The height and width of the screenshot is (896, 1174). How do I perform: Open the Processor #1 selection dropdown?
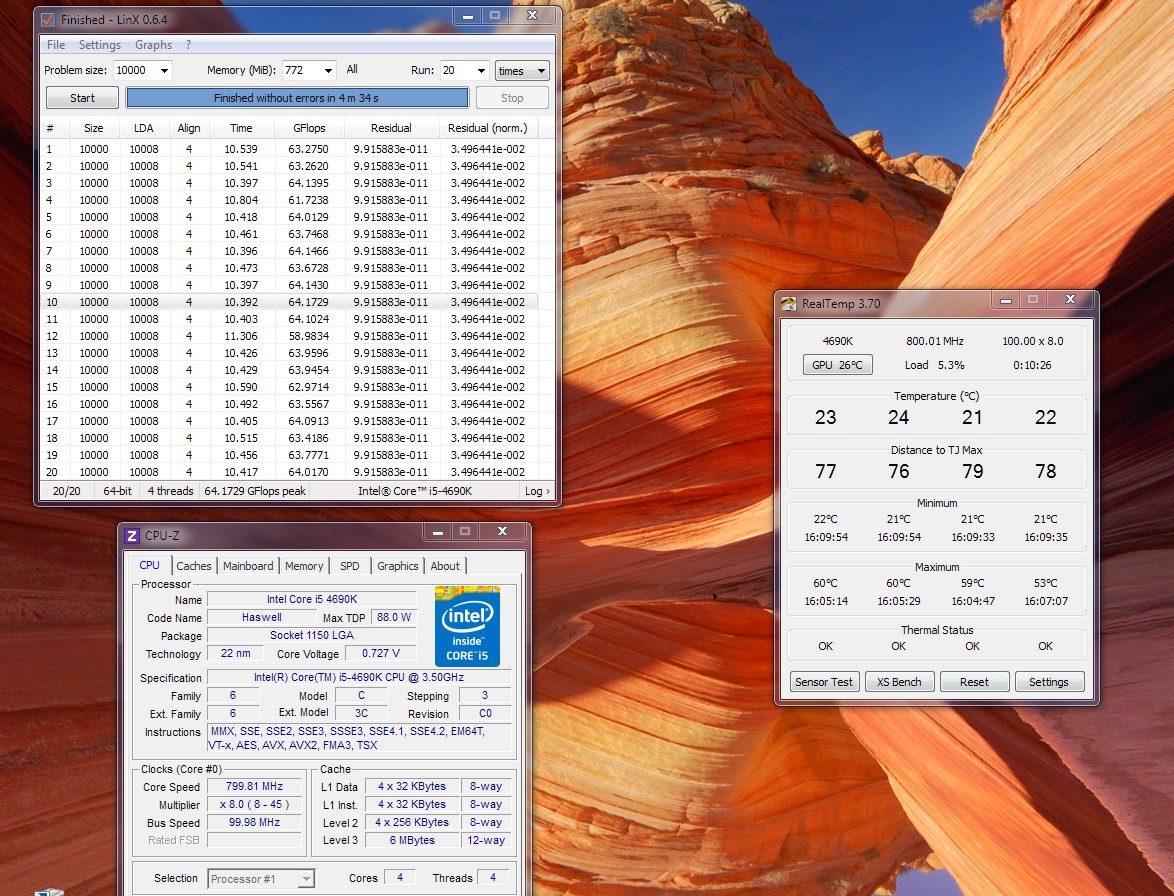261,879
